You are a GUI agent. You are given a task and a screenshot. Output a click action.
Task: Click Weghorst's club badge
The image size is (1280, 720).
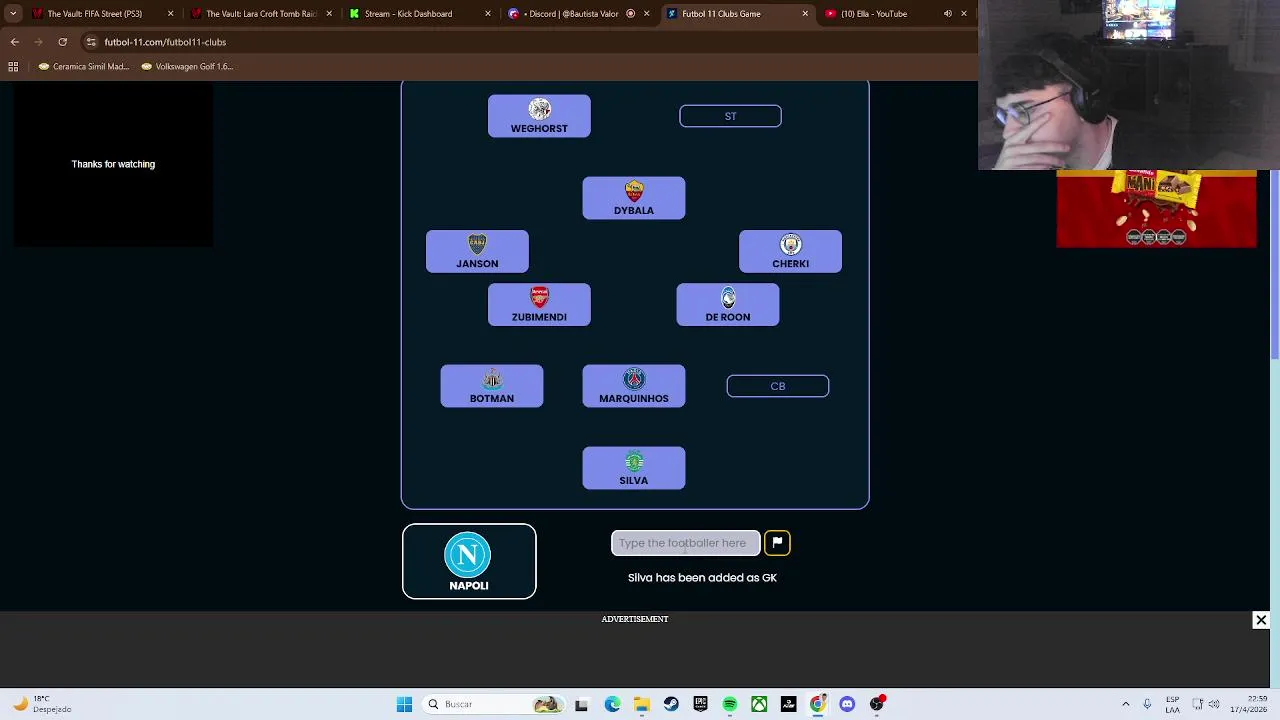539,110
